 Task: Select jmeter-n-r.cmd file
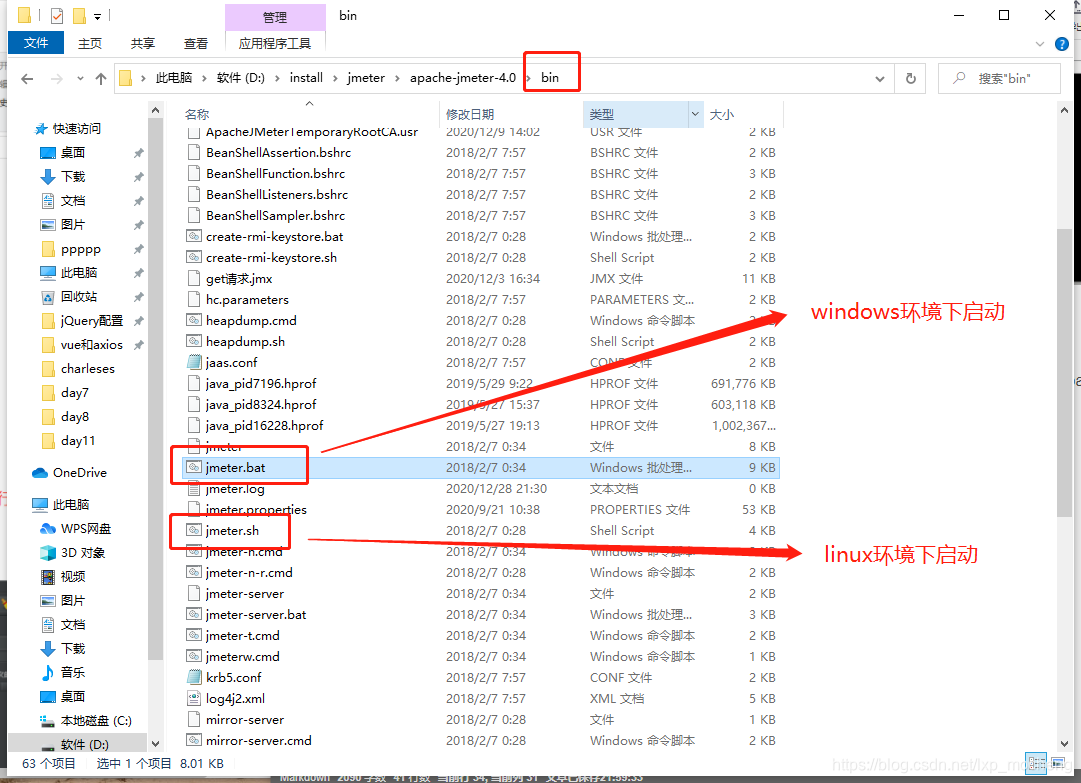pyautogui.click(x=249, y=573)
